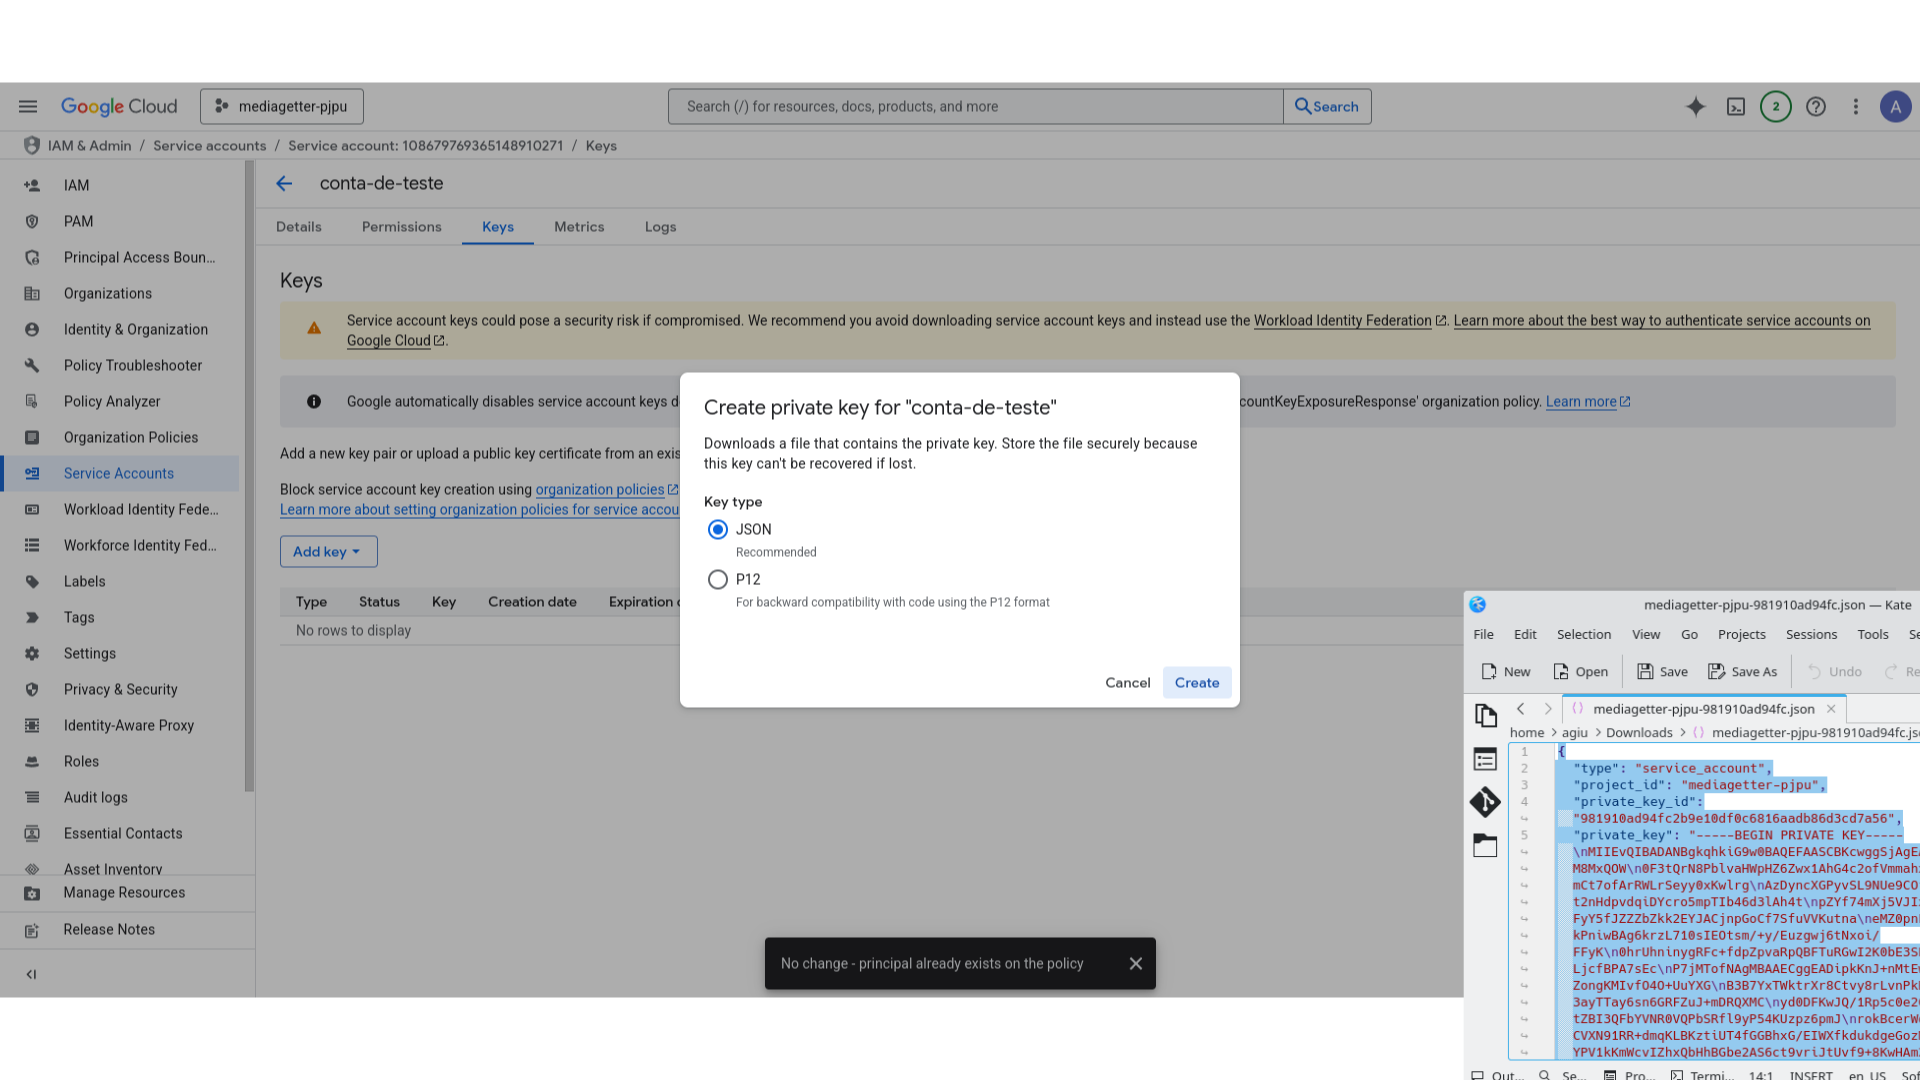Click Save in Kate toolbar
The width and height of the screenshot is (1920, 1080).
pyautogui.click(x=1662, y=672)
